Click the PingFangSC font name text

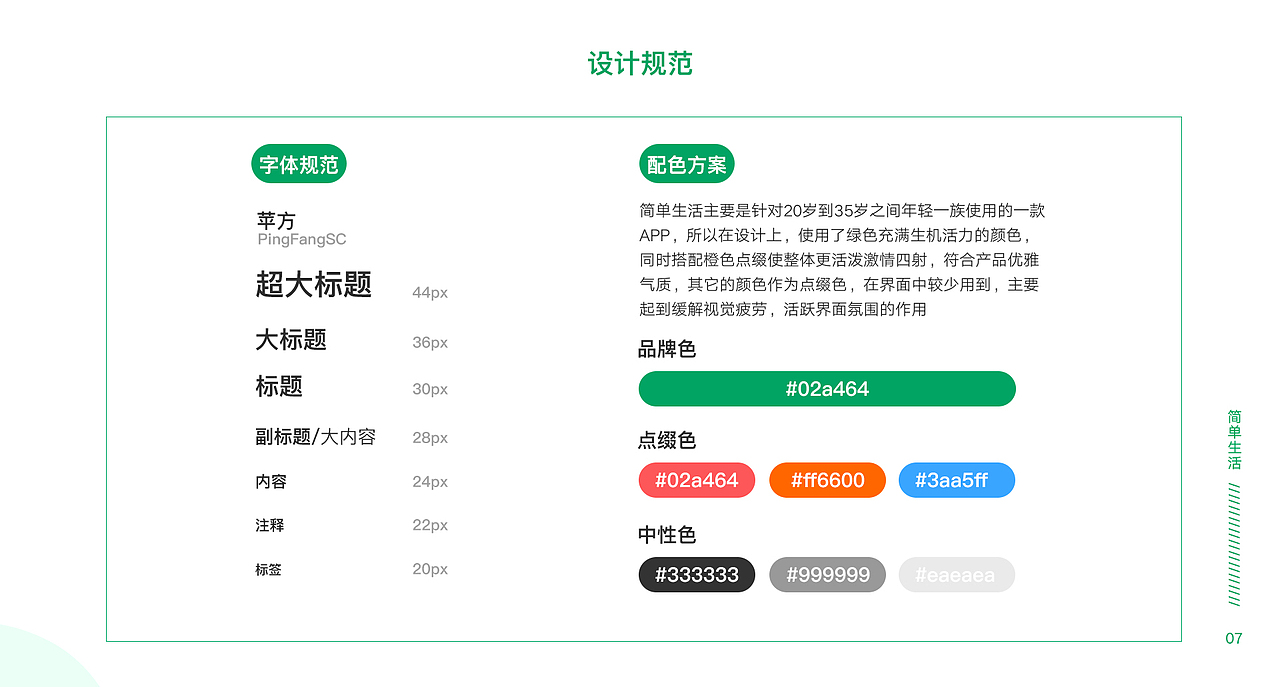[300, 239]
